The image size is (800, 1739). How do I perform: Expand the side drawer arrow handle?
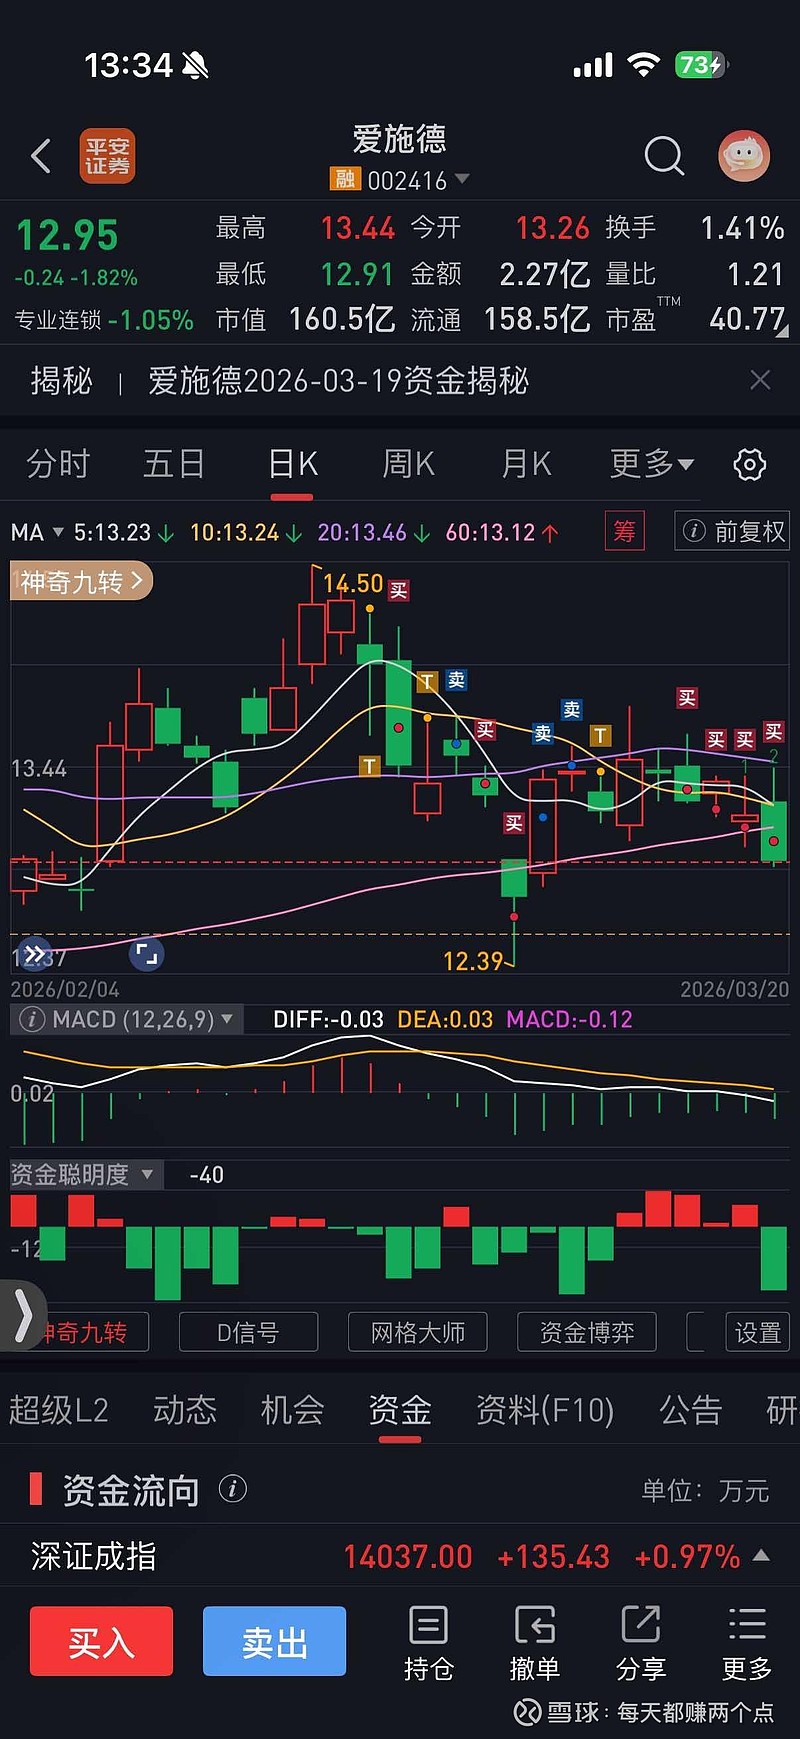coord(22,1315)
